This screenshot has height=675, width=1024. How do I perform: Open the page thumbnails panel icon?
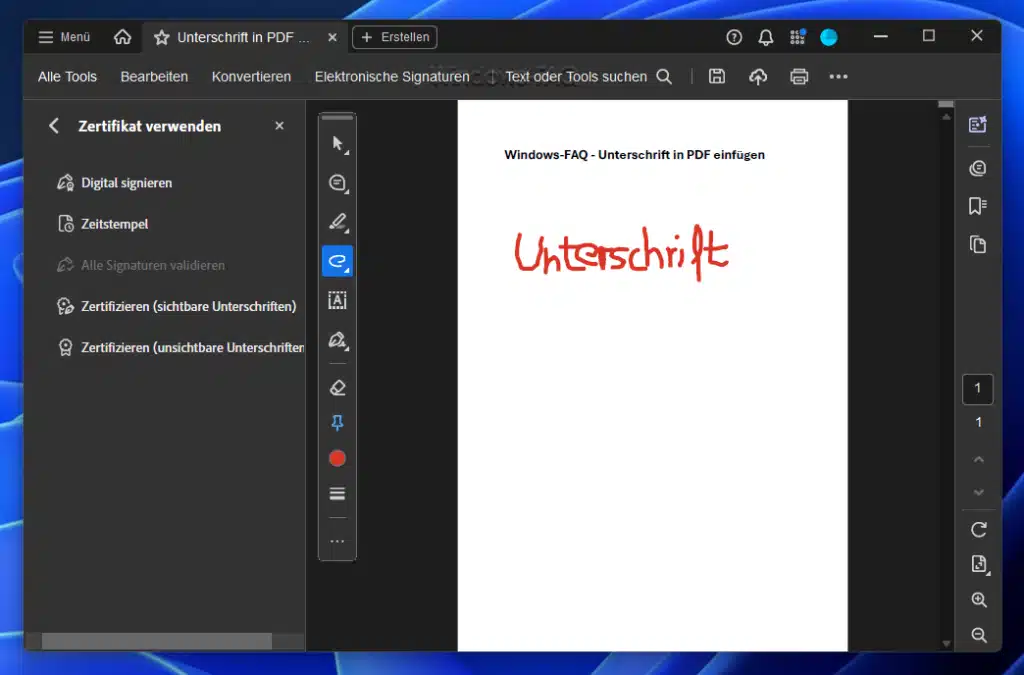[x=978, y=245]
